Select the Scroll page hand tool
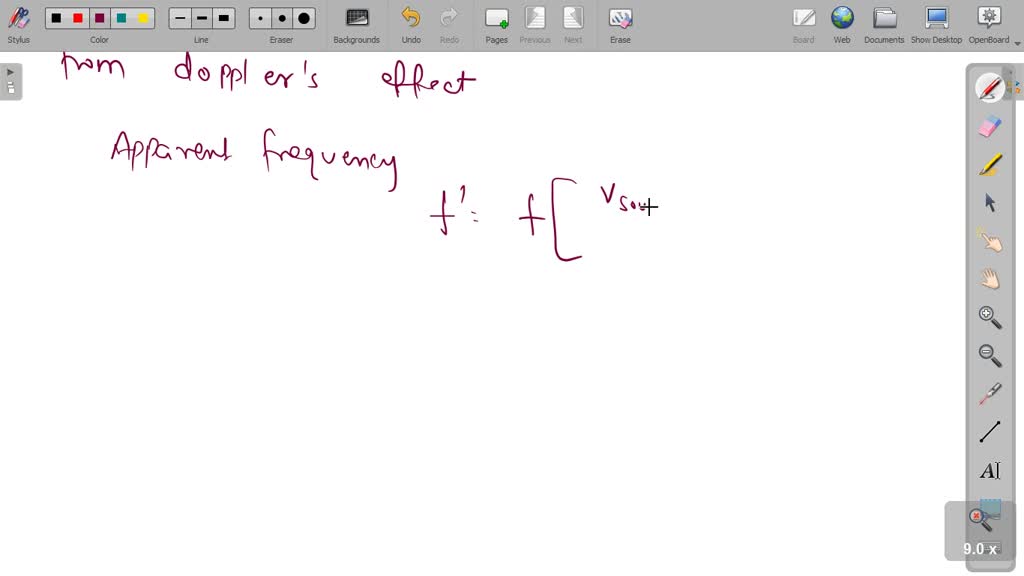Screen dimensions: 1024x576 (989, 280)
